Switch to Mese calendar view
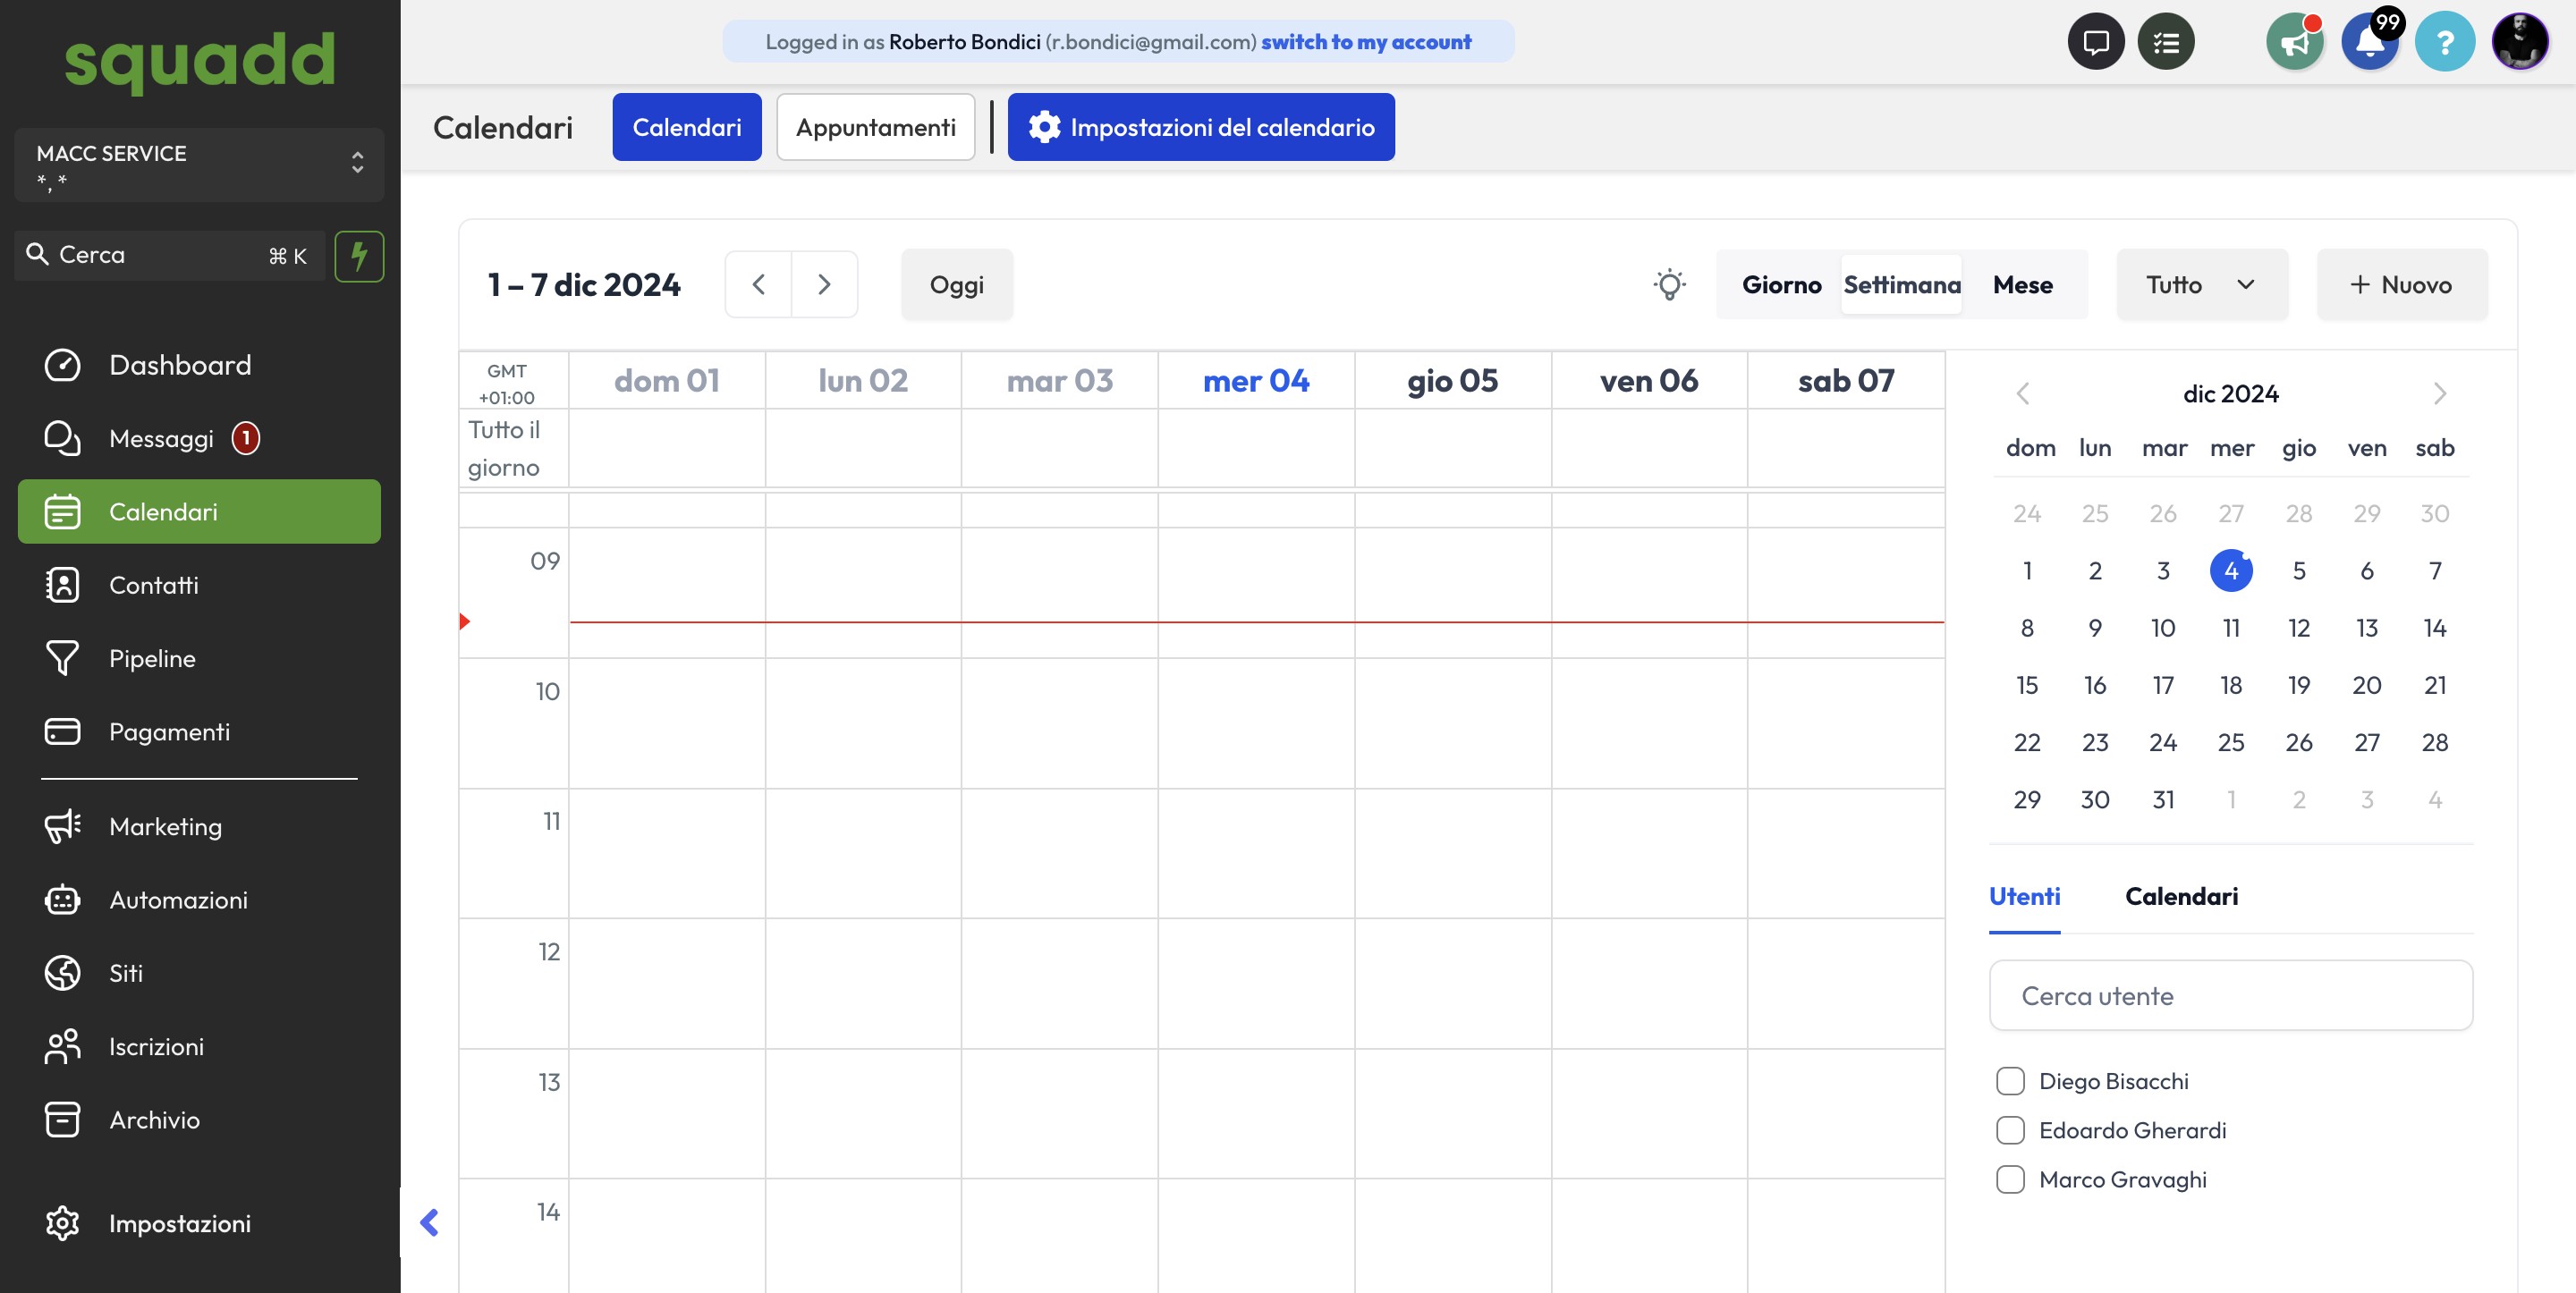 tap(2022, 285)
